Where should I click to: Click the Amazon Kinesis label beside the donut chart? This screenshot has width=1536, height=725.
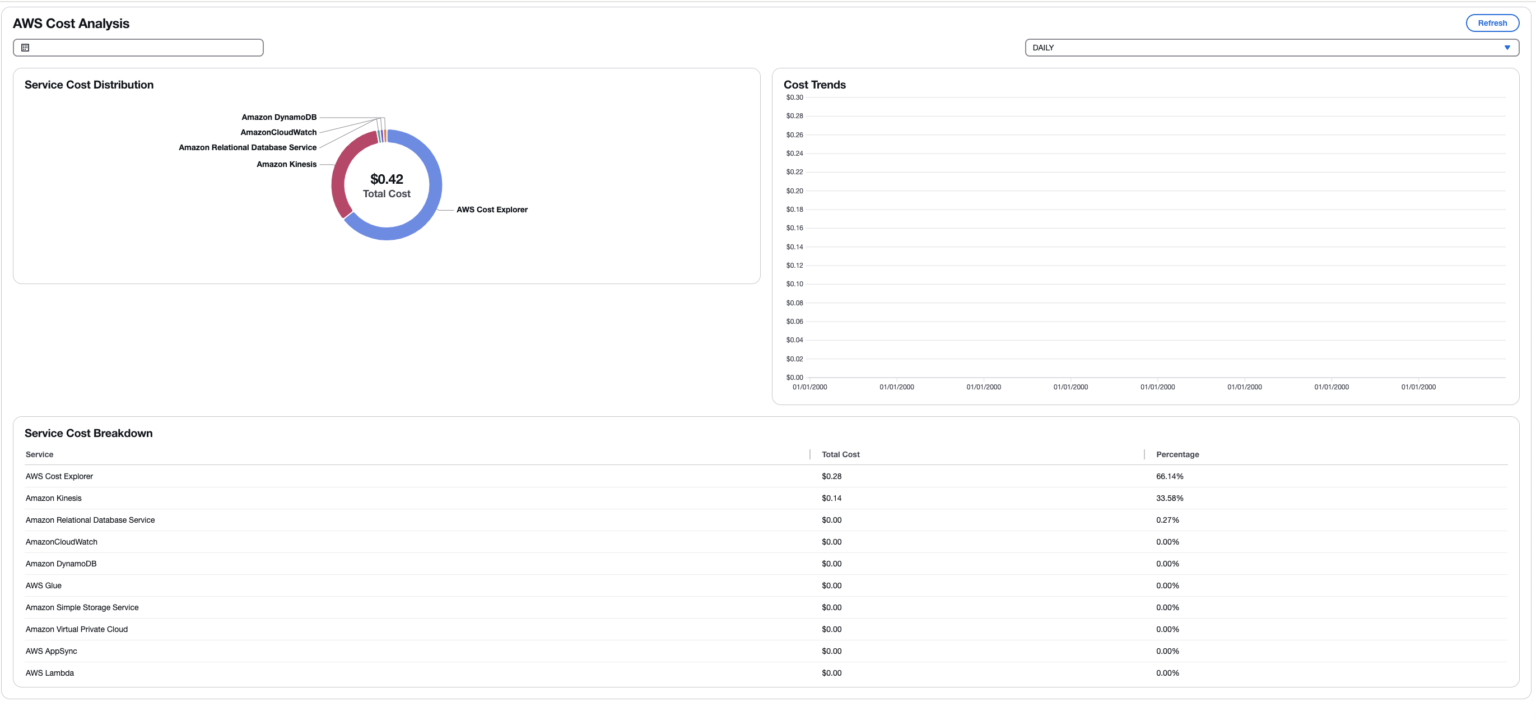(286, 164)
